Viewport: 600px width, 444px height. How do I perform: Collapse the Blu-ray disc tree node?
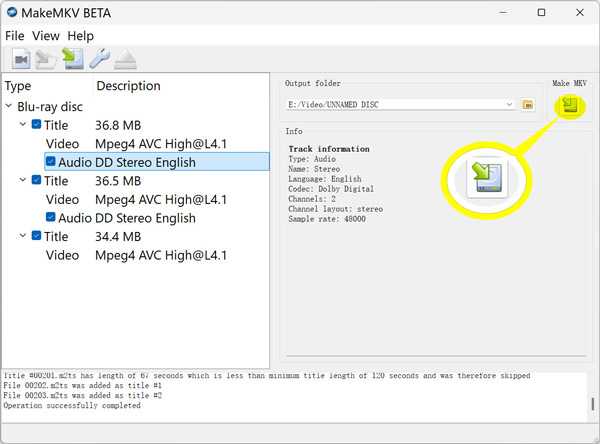[x=9, y=105]
